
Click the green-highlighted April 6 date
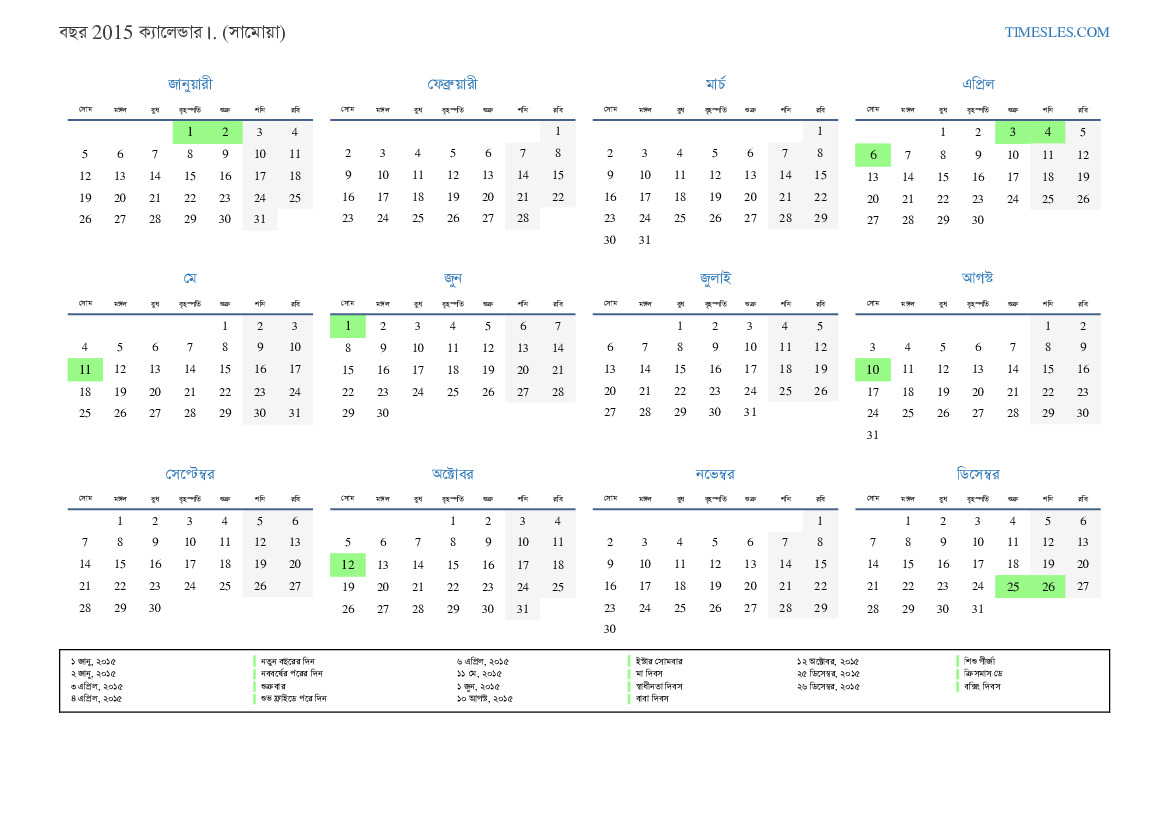872,155
